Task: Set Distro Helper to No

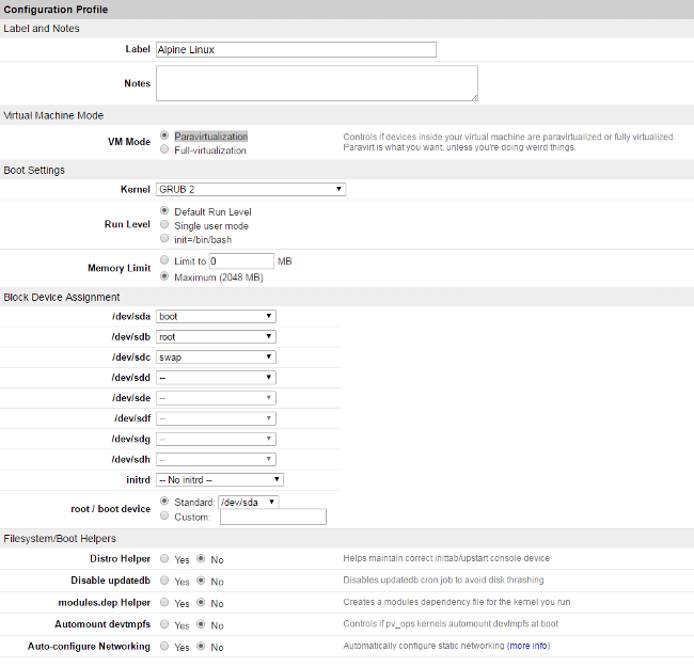Action: [201, 559]
